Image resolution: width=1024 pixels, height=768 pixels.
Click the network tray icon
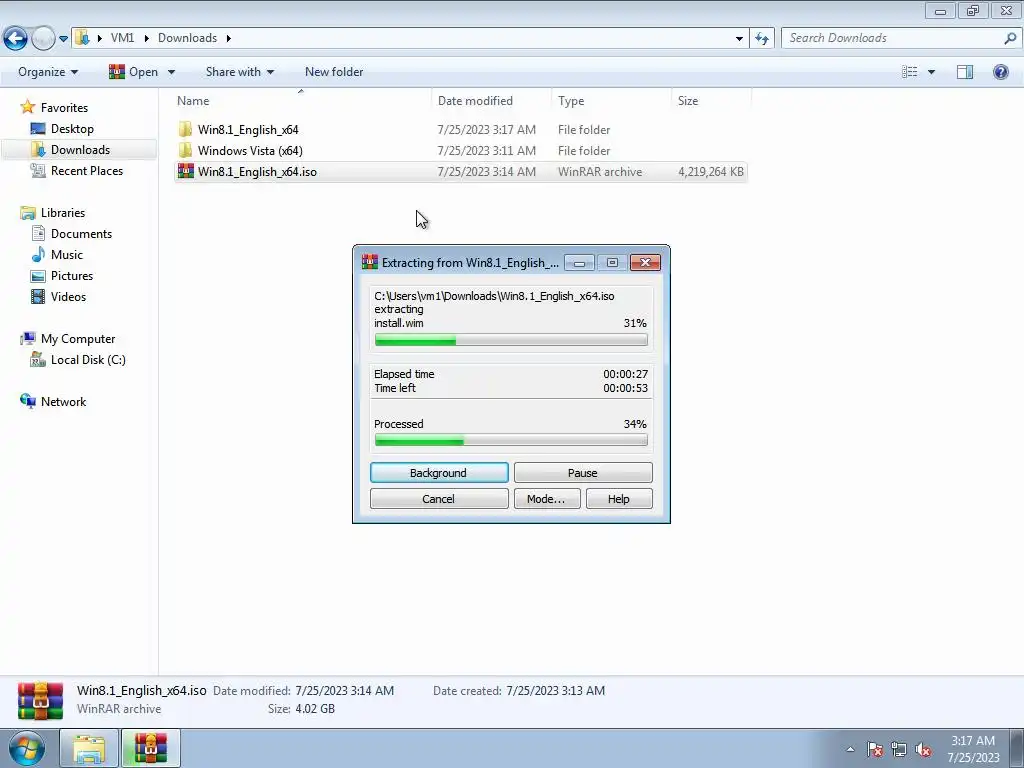pyautogui.click(x=899, y=749)
